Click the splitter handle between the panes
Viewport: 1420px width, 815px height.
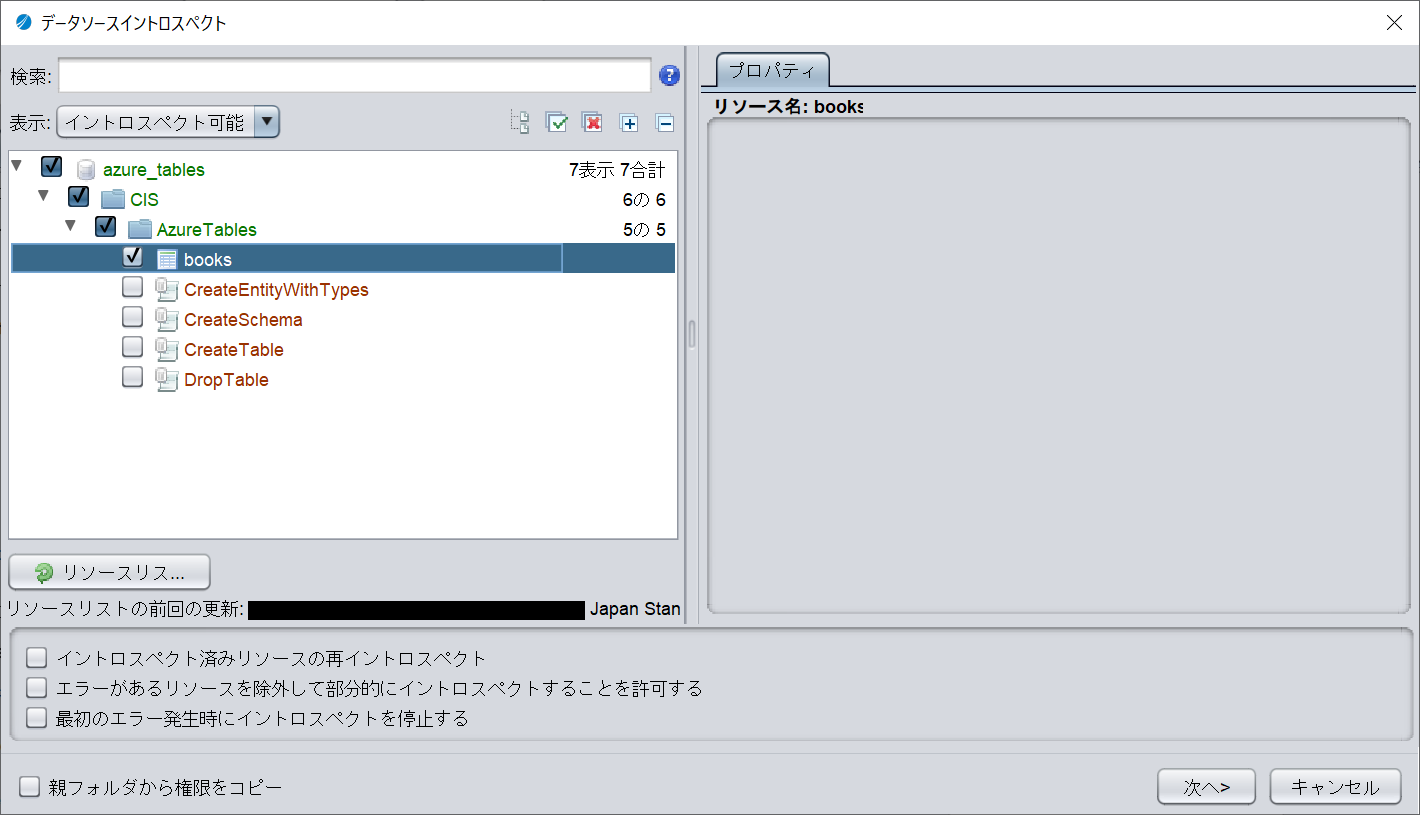click(x=691, y=334)
